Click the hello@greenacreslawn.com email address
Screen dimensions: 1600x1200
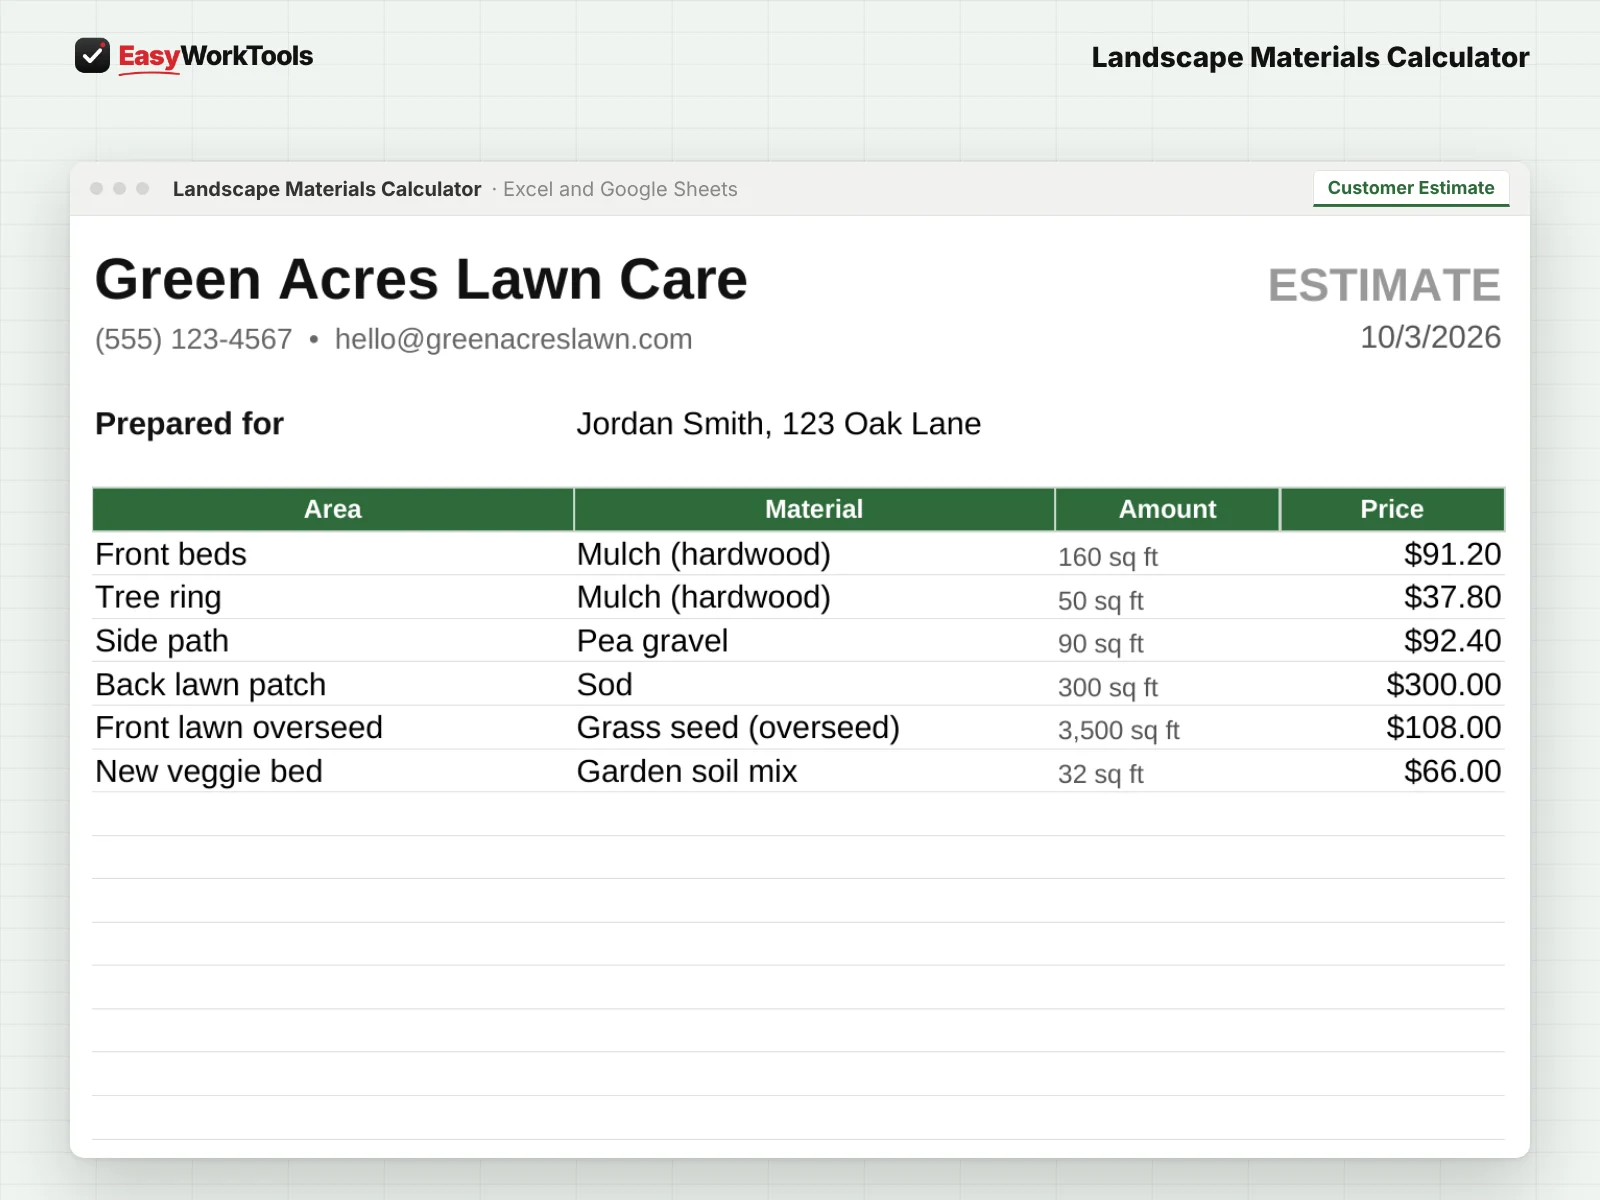click(513, 339)
